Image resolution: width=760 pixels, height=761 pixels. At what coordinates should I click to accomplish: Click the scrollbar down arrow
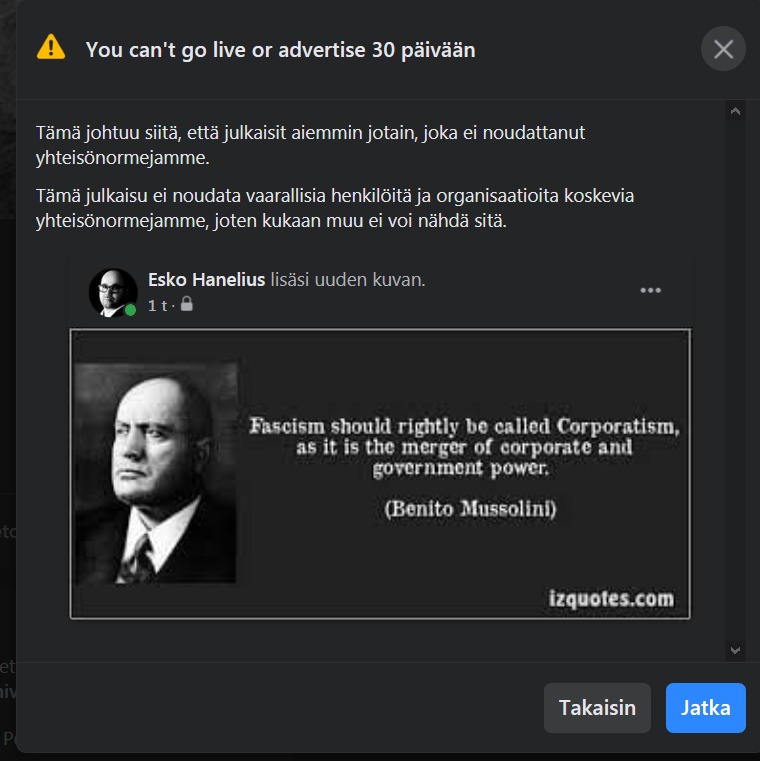[x=735, y=650]
